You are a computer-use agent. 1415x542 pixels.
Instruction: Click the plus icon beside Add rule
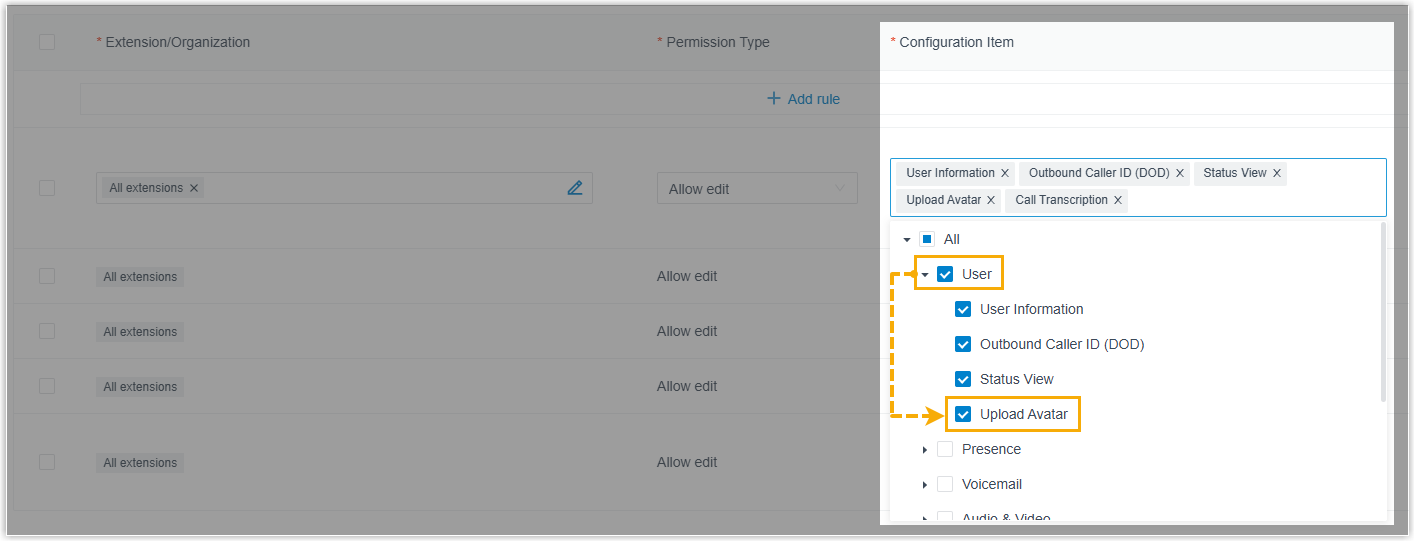(773, 99)
